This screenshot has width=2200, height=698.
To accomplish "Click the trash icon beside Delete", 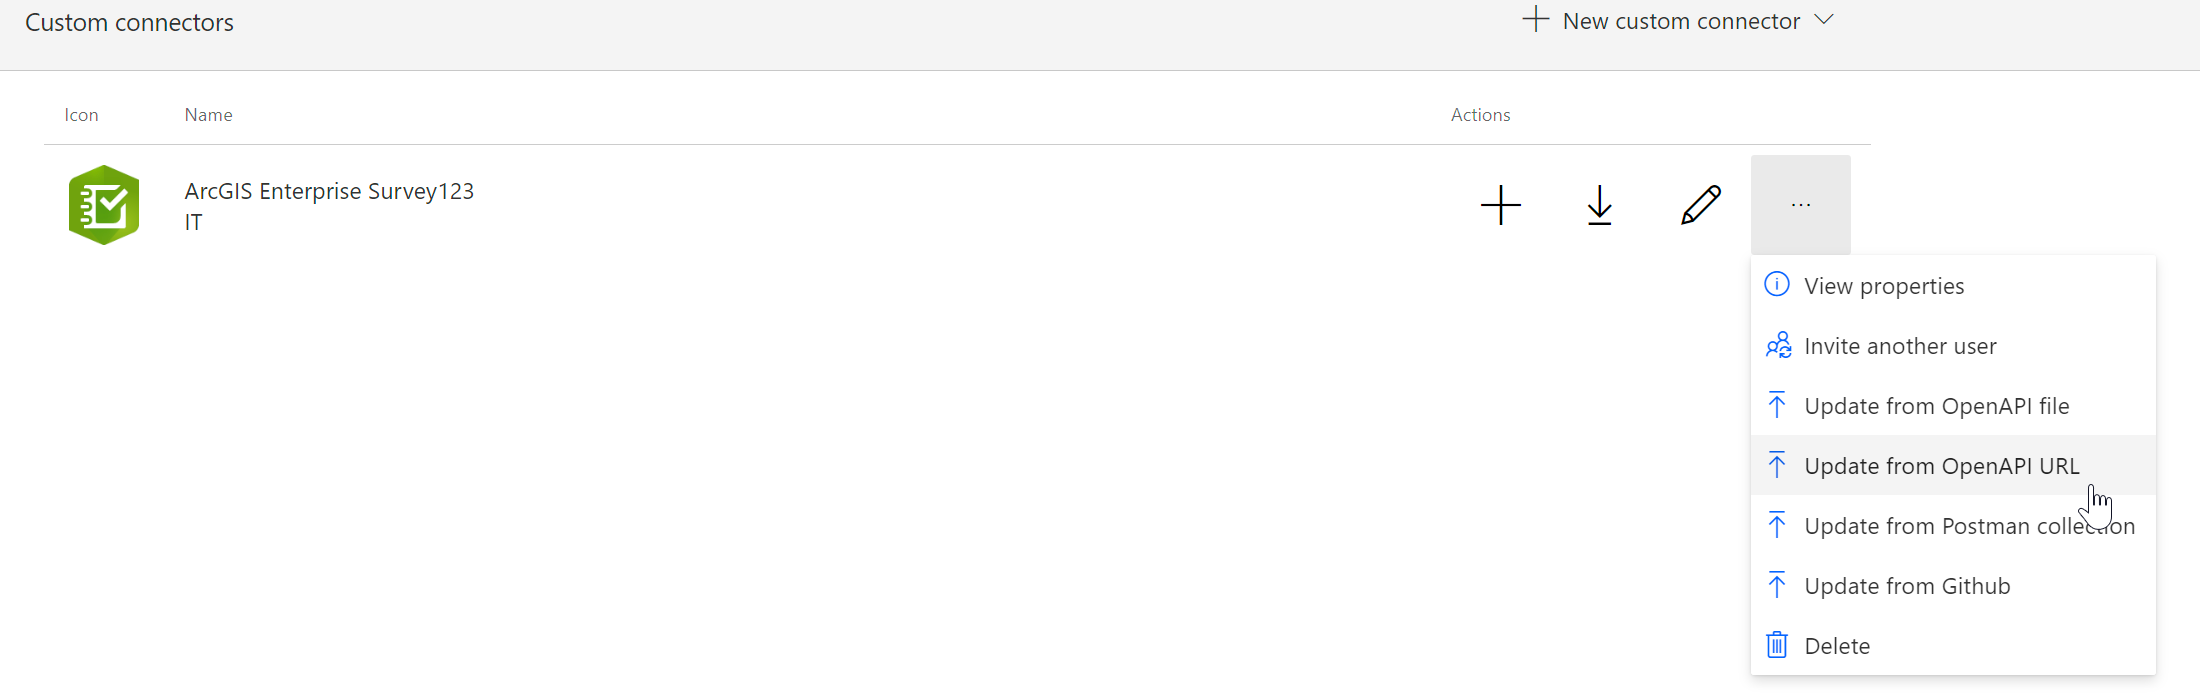I will [1777, 645].
